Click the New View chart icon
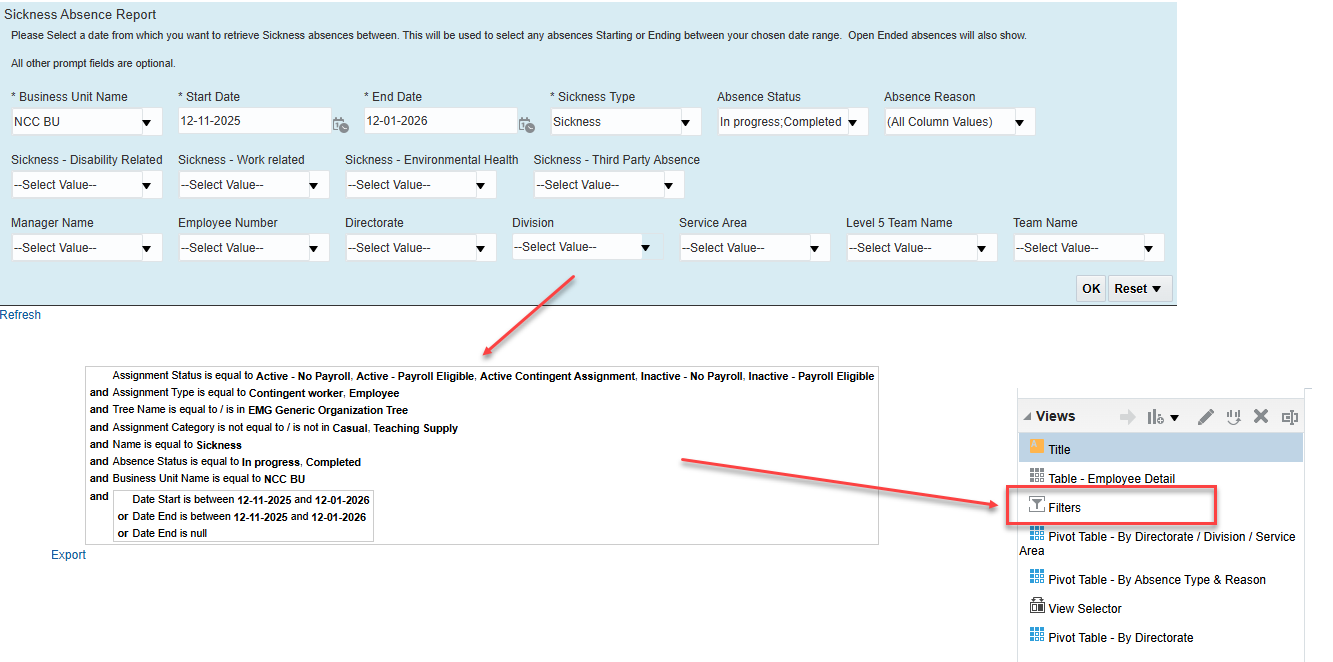This screenshot has width=1333, height=662. coord(1156,417)
